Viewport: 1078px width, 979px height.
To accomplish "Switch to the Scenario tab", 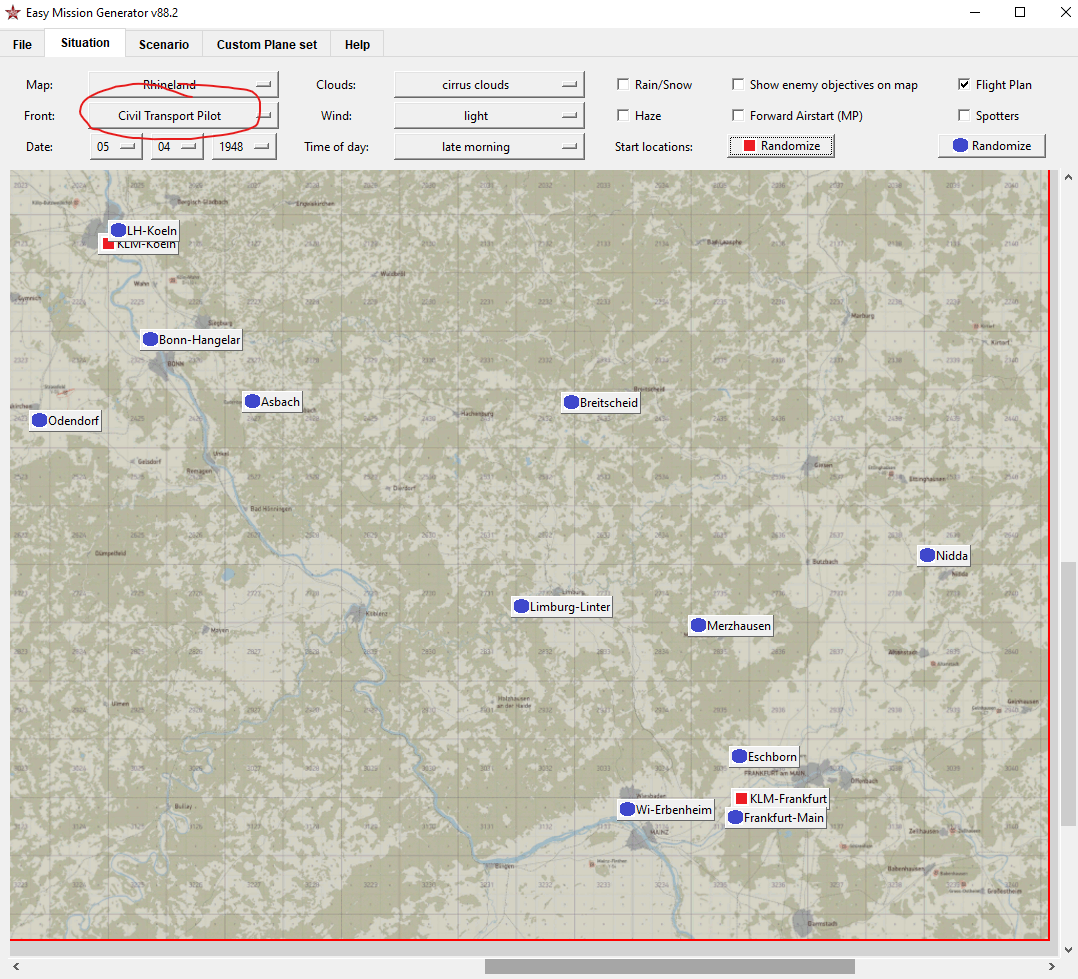I will [164, 45].
